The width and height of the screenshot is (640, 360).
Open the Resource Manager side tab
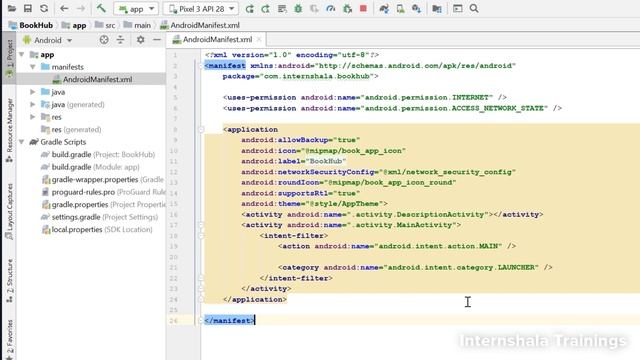(9, 131)
